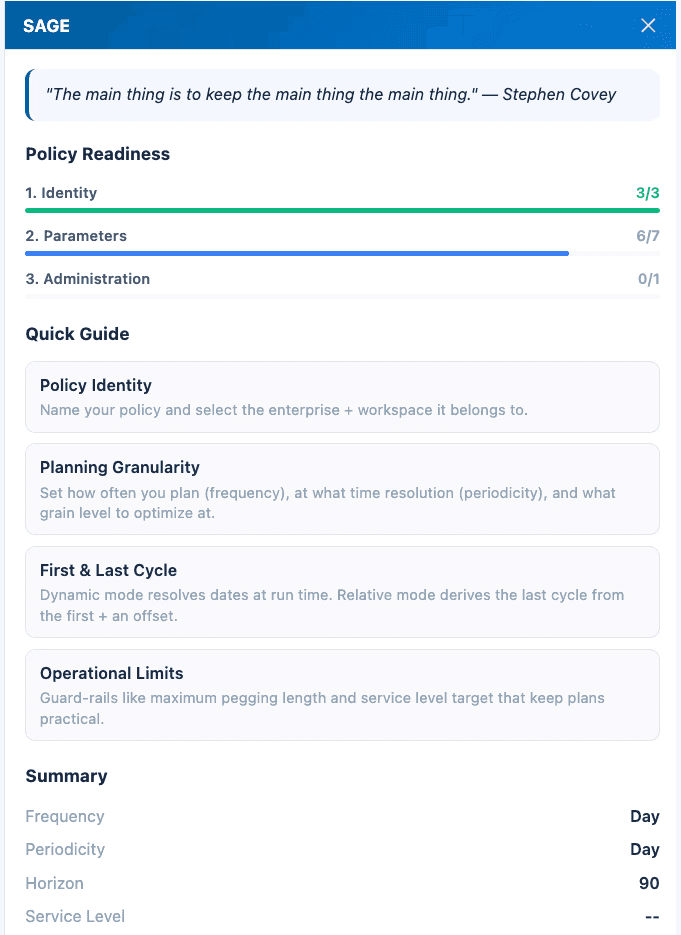Image resolution: width=681 pixels, height=935 pixels.
Task: Open the Operational Limits guide card
Action: coord(342,695)
